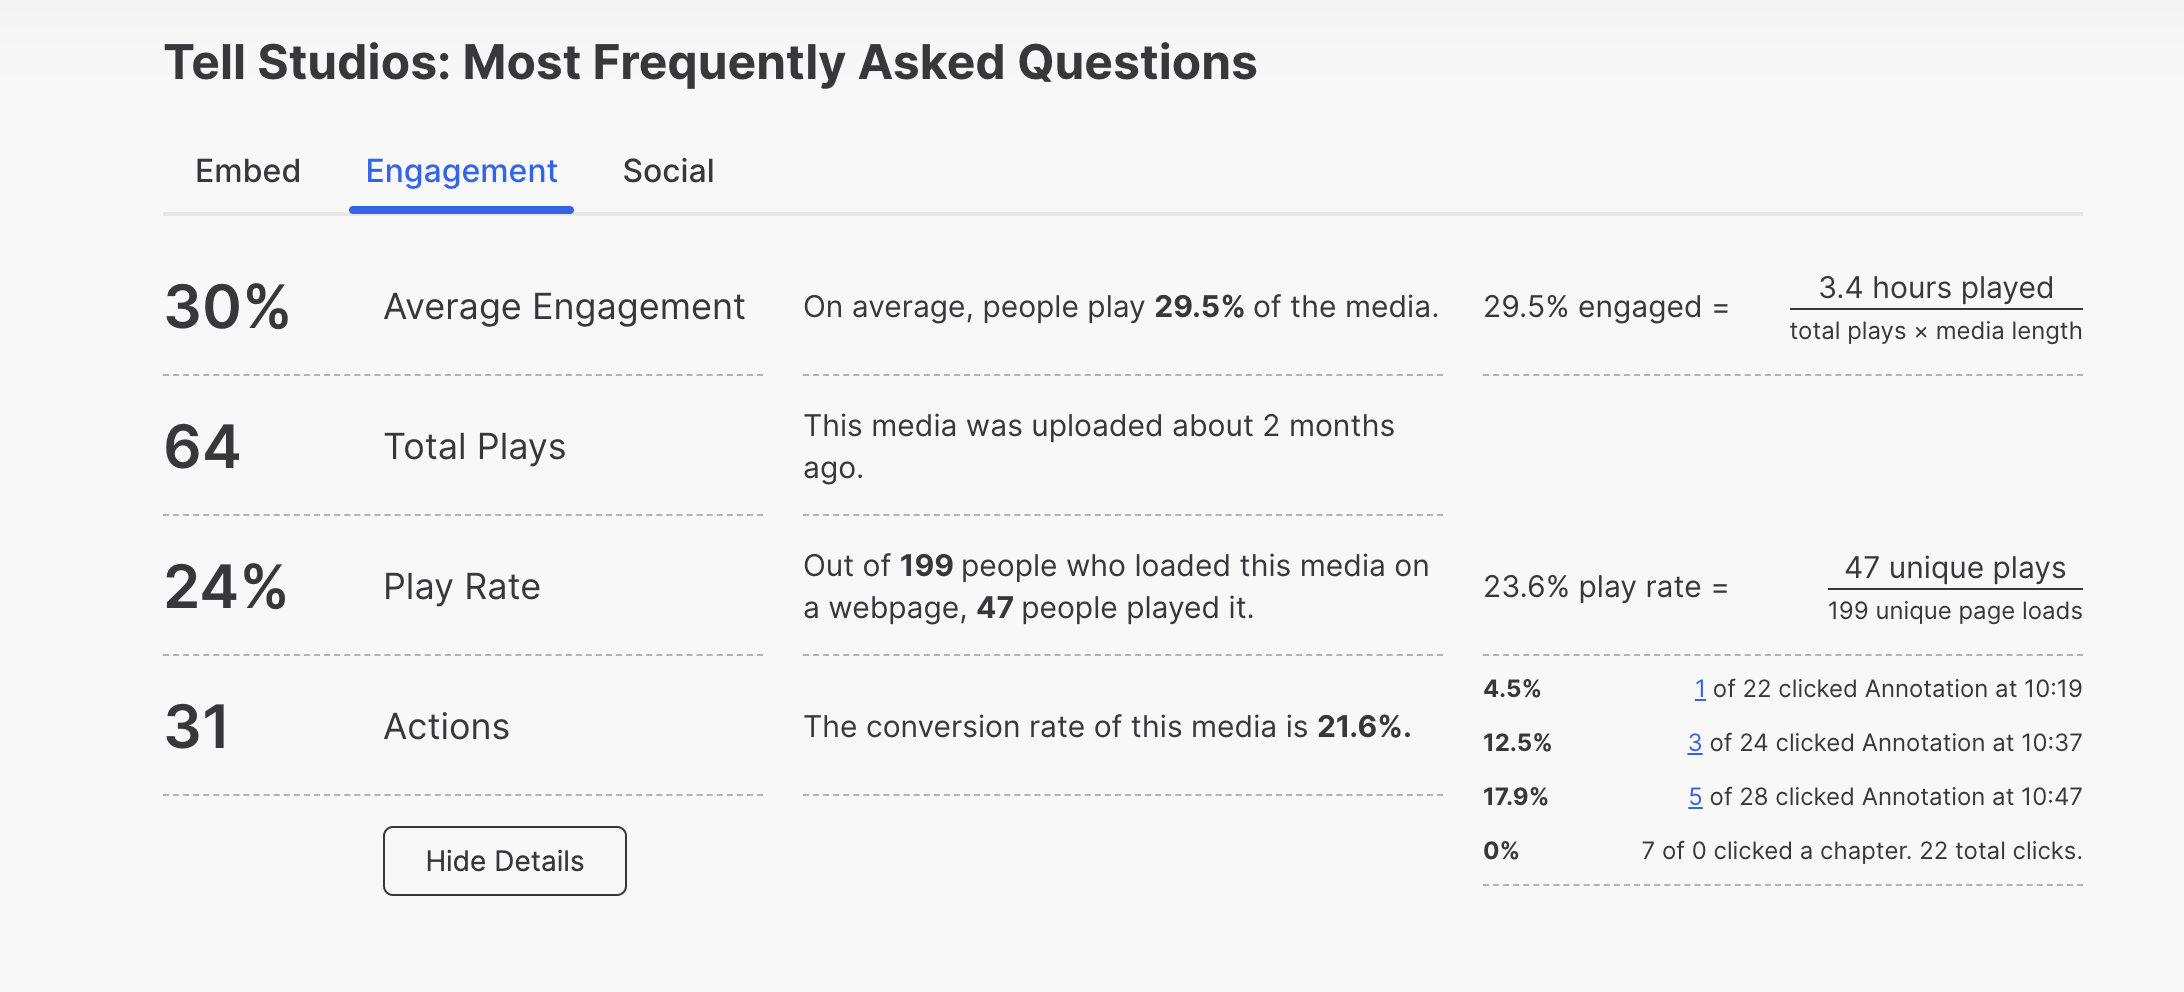Screen dimensions: 2184x992
Task: Click the Tell Studios page title
Action: [710, 62]
